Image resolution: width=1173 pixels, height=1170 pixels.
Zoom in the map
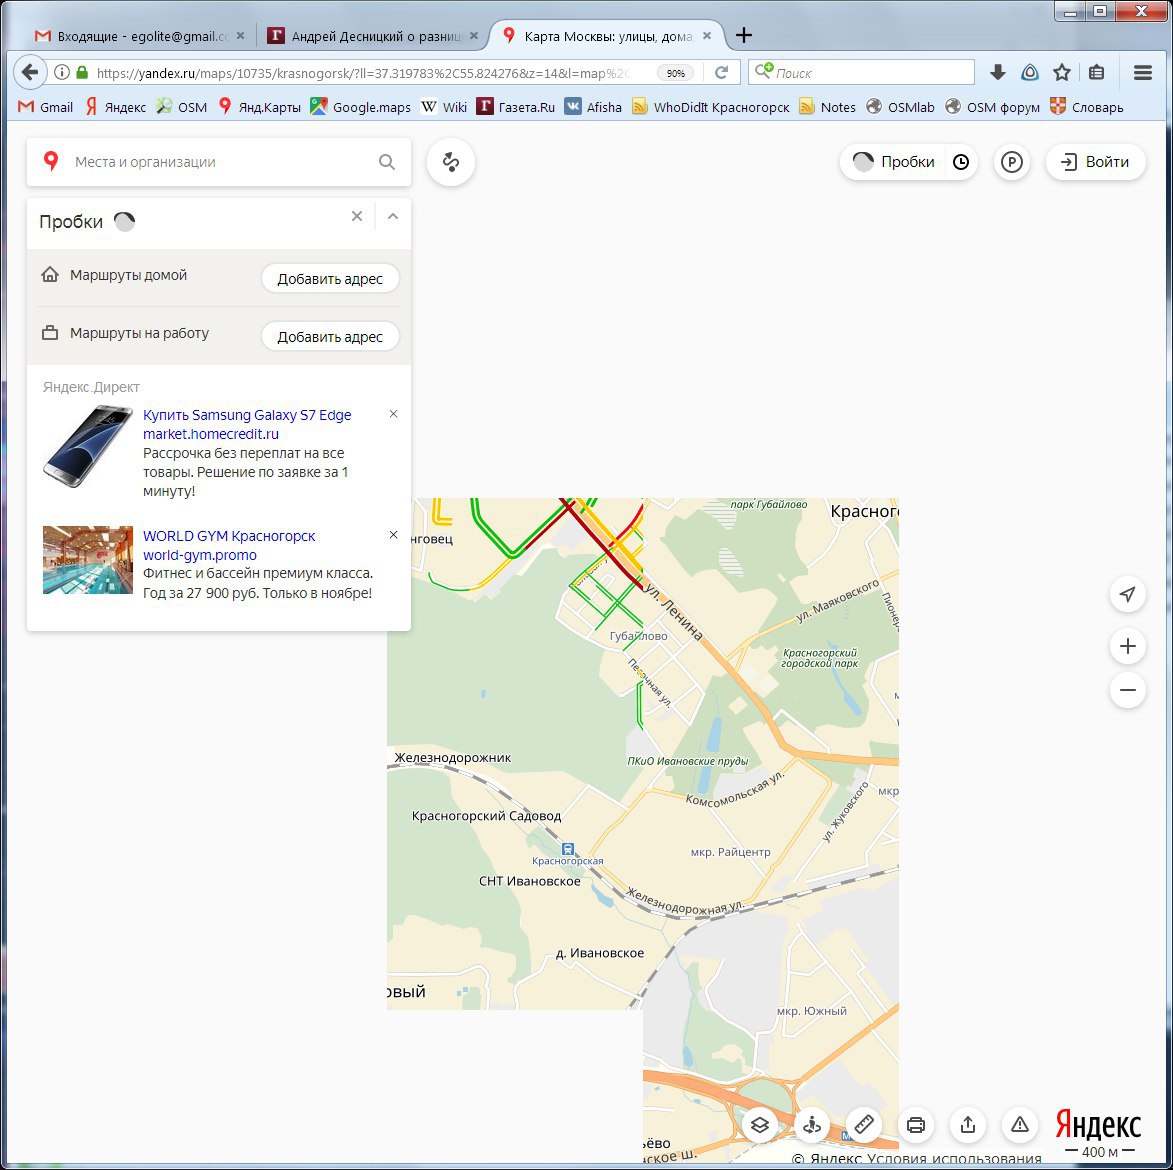[x=1127, y=647]
